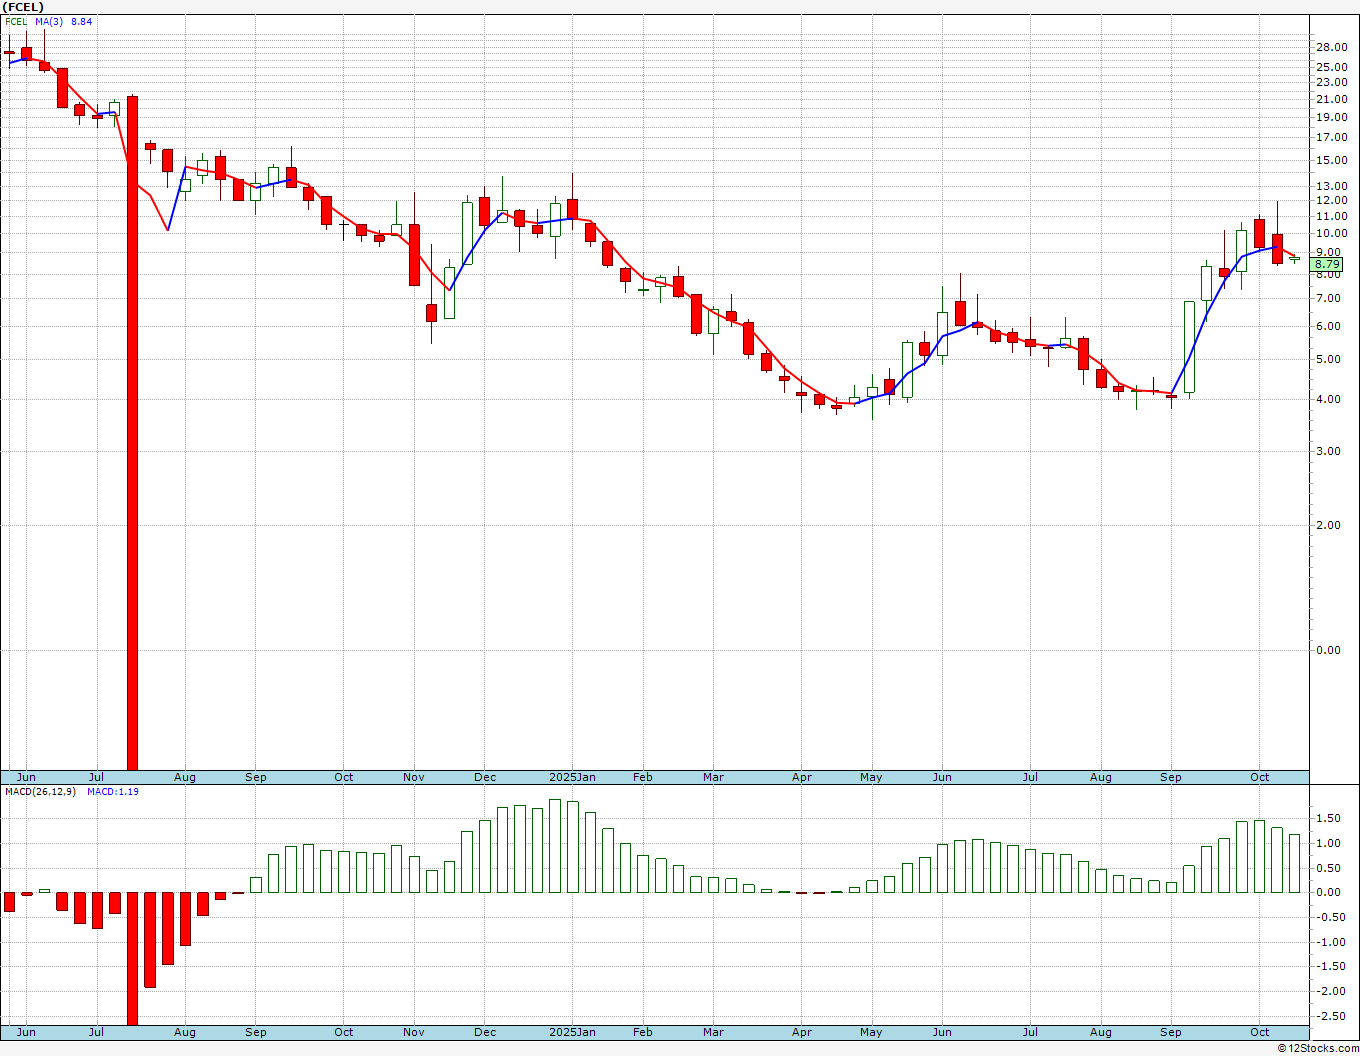Click the green 8.79 current price tag
Viewport: 1360px width, 1056px height.
[1327, 264]
